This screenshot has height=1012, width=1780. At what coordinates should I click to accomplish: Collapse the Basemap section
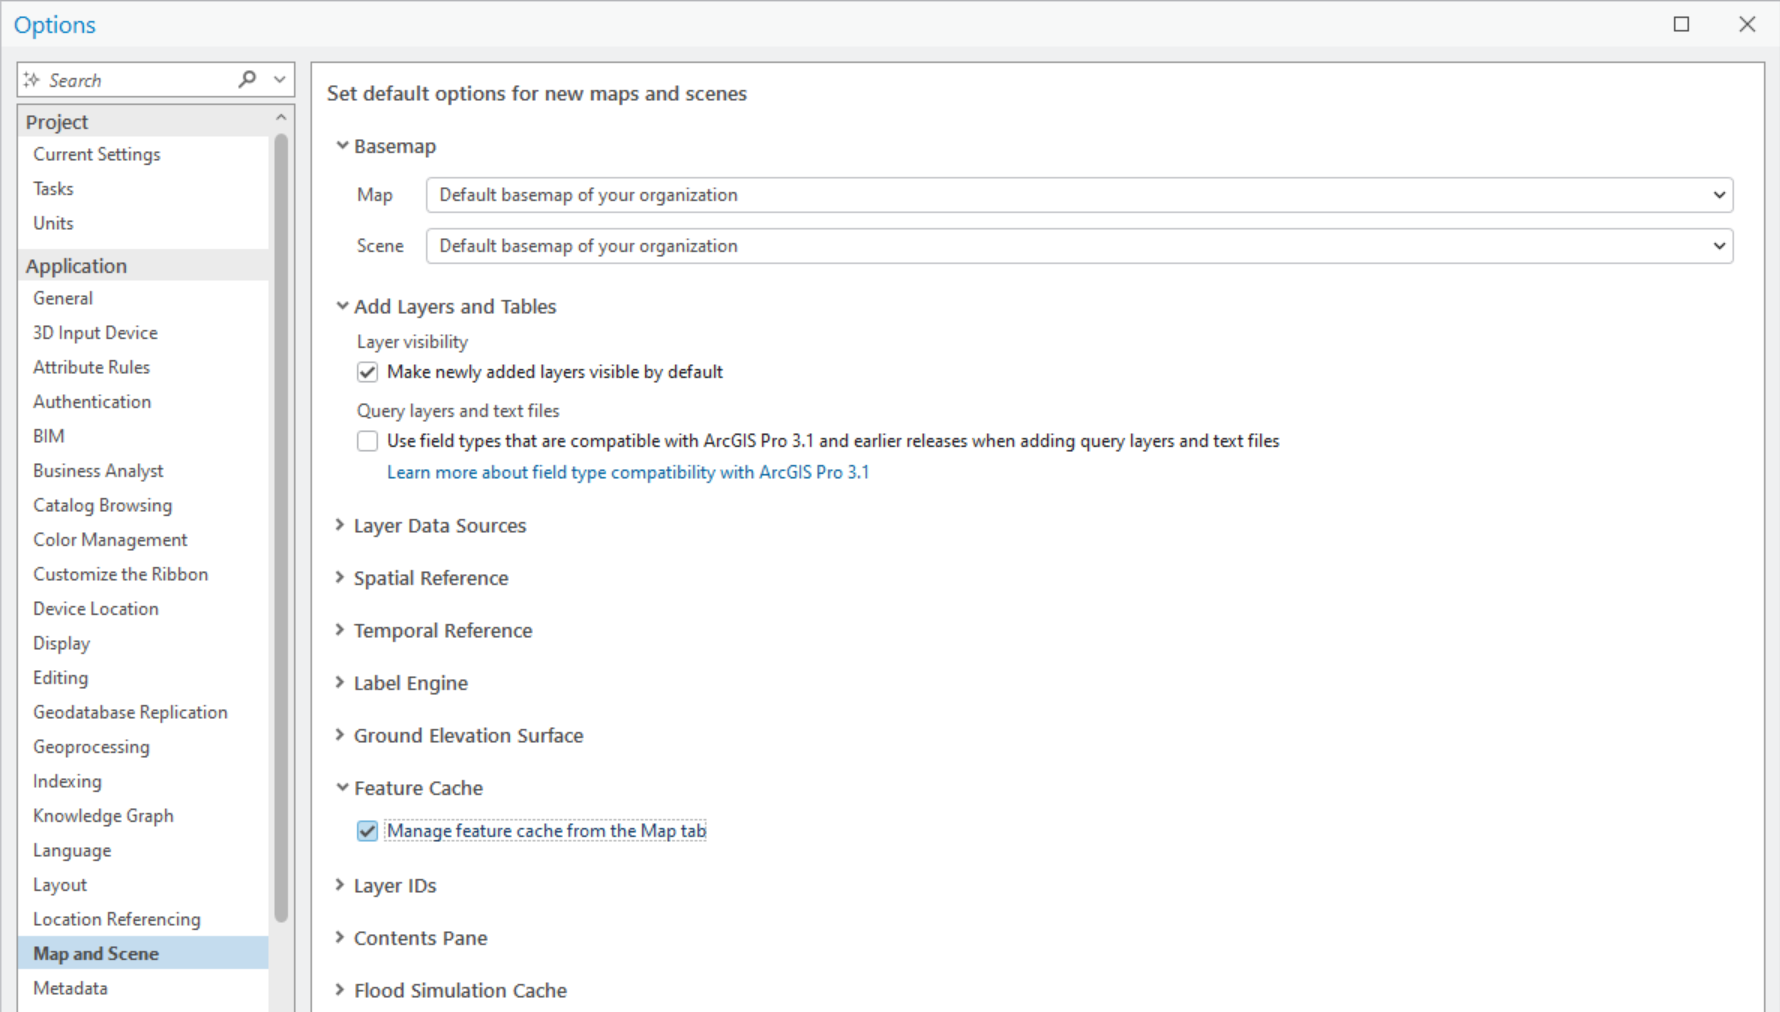(x=342, y=146)
